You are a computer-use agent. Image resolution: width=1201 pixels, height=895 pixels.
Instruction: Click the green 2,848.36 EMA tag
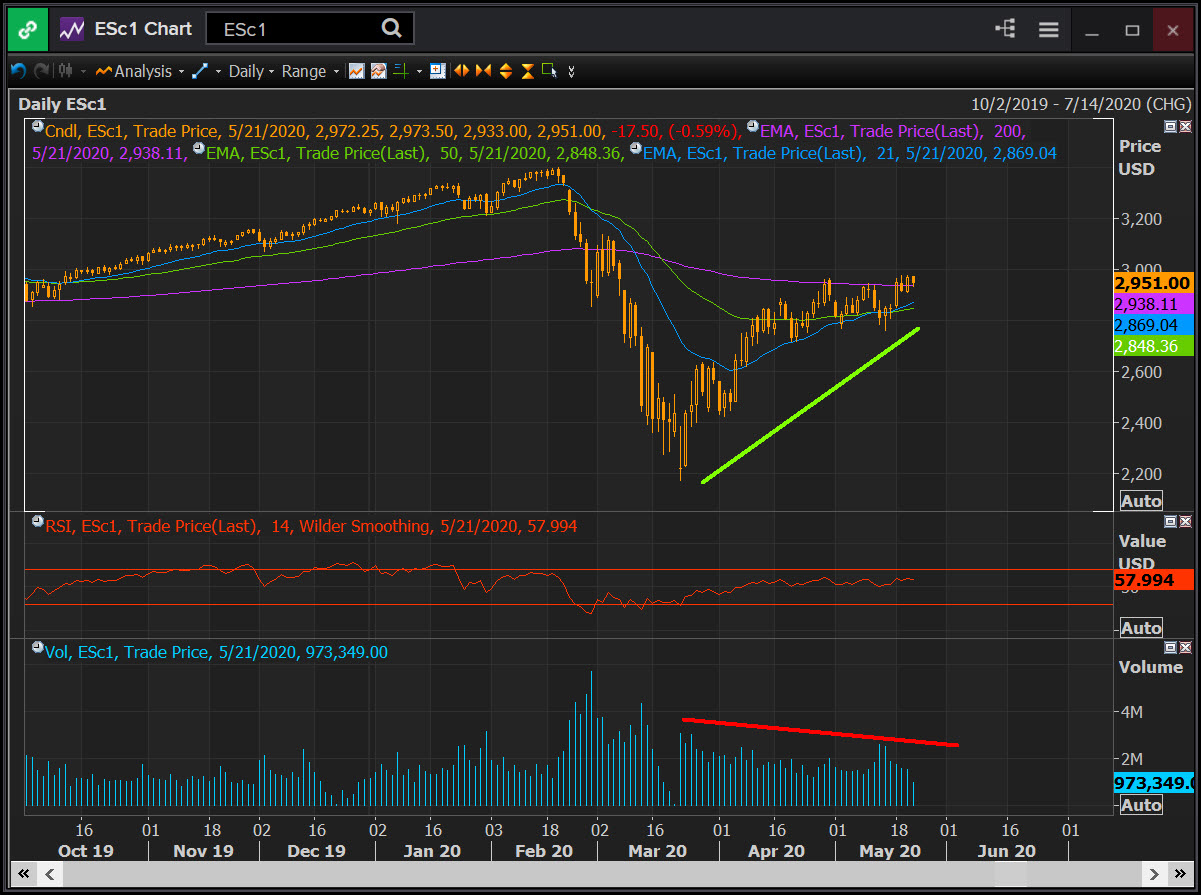[x=1152, y=346]
